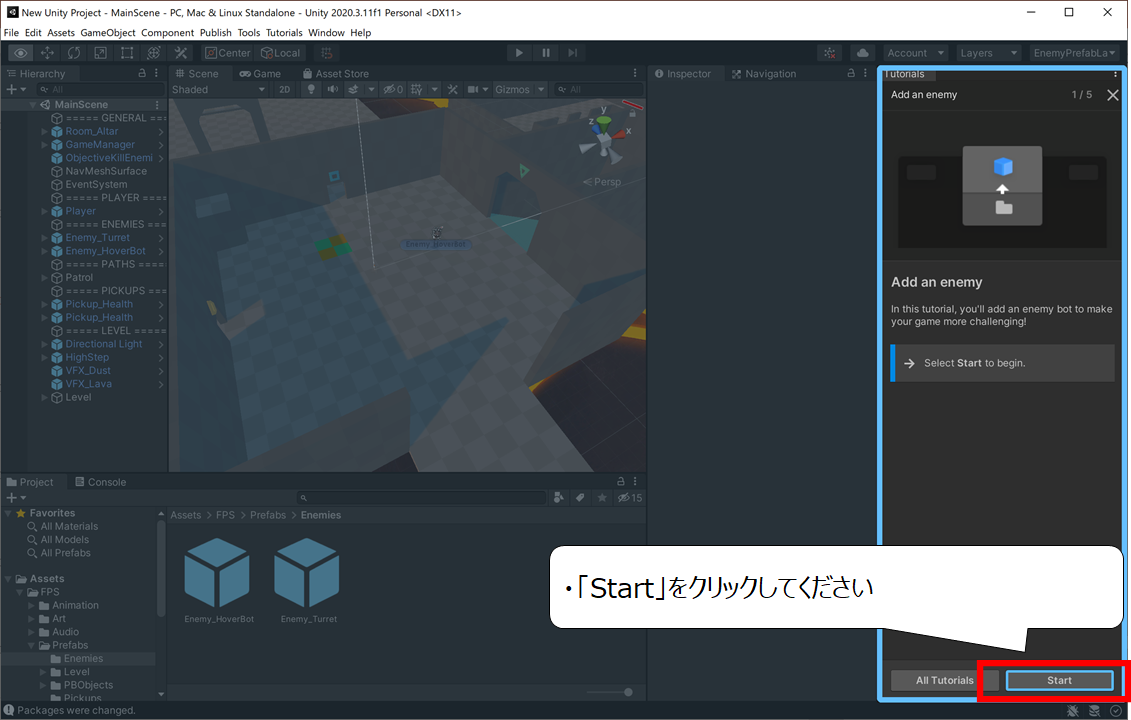Switch to the Game tab
1131x720 pixels.
pyautogui.click(x=260, y=74)
